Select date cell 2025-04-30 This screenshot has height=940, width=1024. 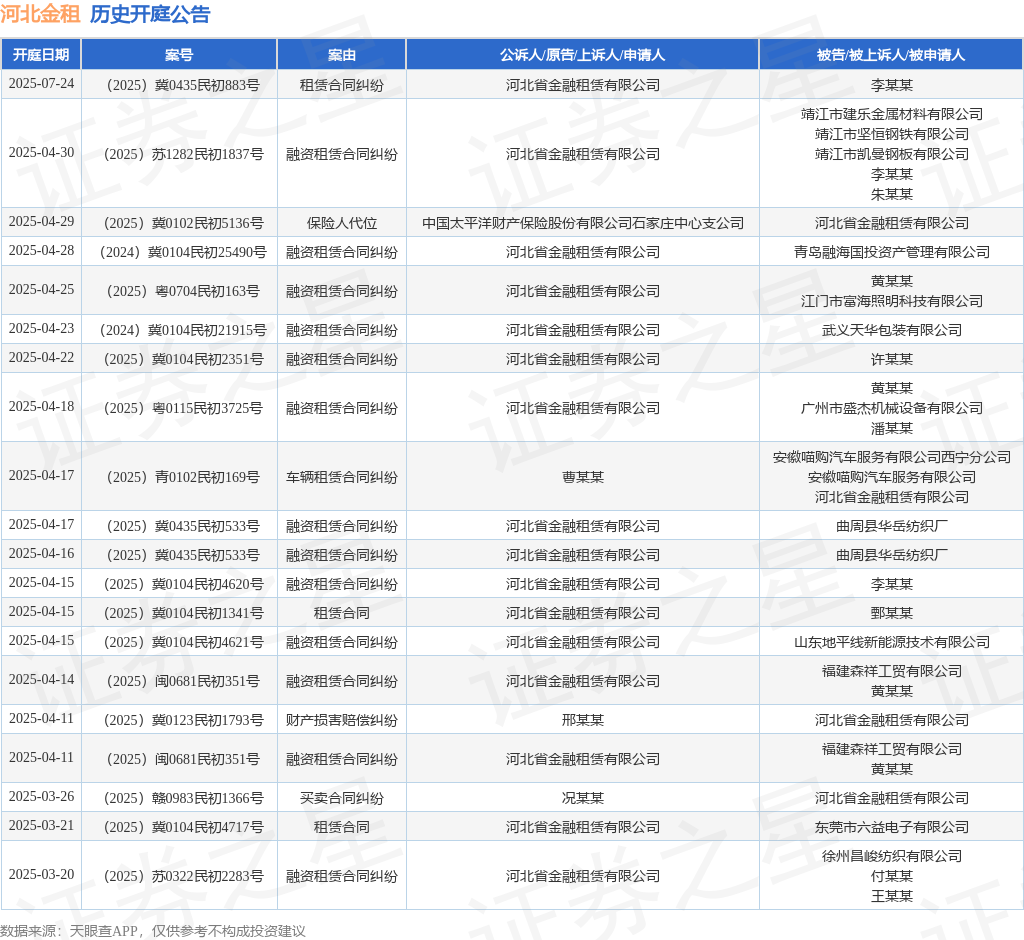tap(41, 153)
